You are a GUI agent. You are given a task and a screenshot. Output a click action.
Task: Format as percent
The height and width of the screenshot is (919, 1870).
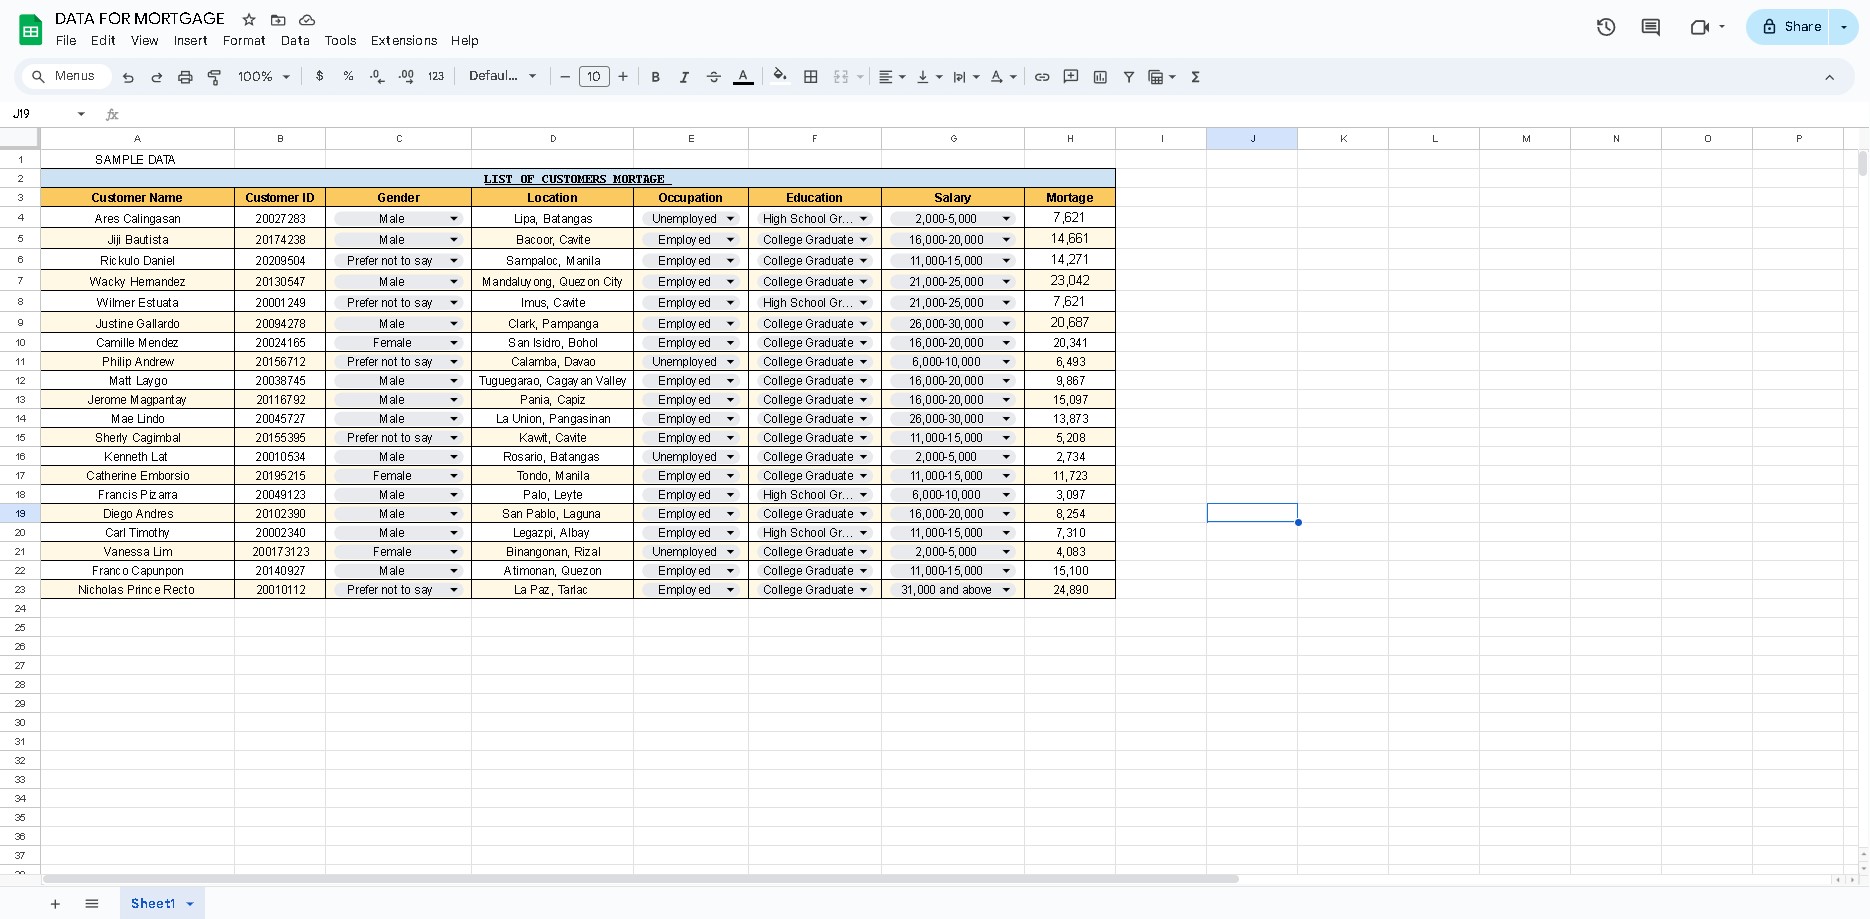pos(348,76)
